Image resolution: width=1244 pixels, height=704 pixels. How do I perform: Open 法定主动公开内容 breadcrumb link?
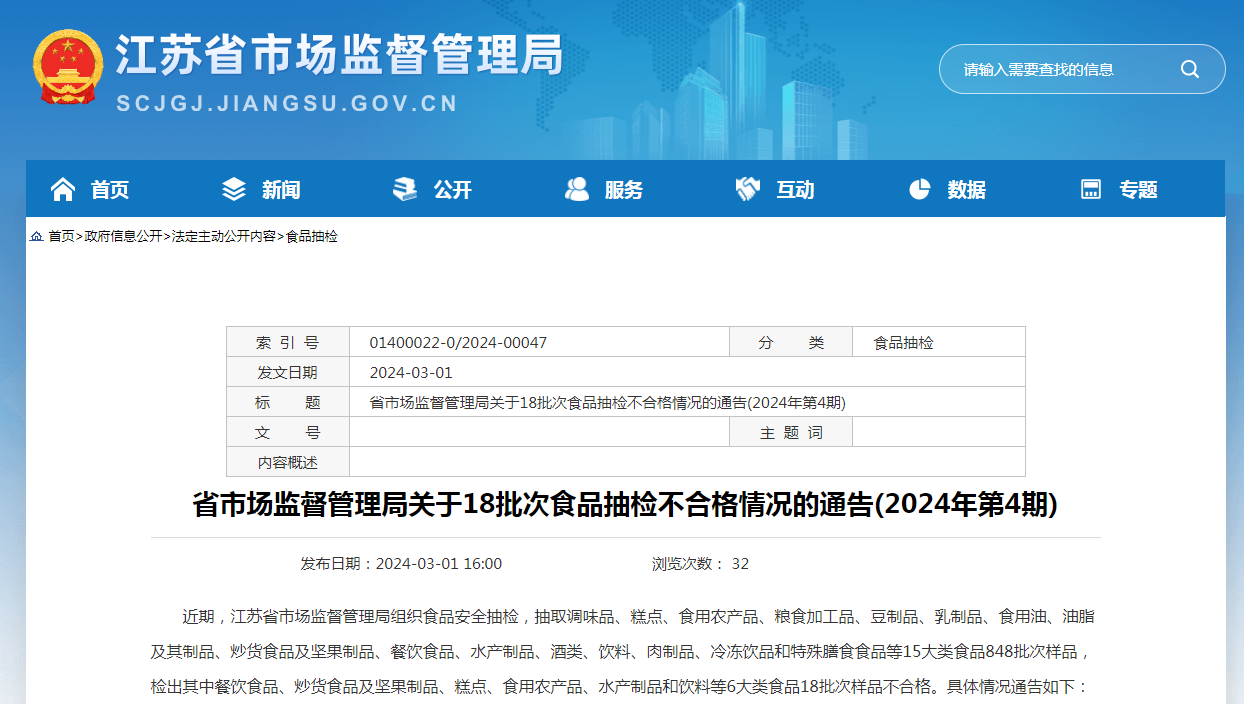[224, 237]
